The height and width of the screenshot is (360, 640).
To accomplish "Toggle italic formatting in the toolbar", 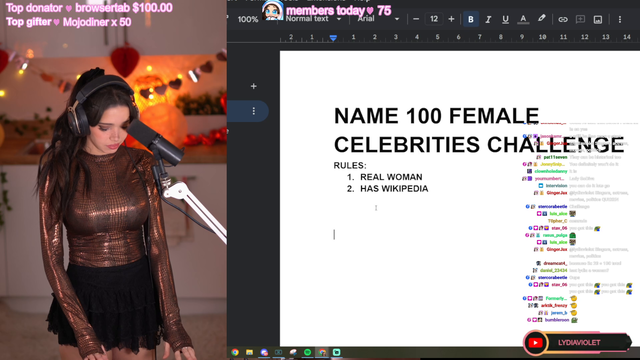I will [x=488, y=19].
